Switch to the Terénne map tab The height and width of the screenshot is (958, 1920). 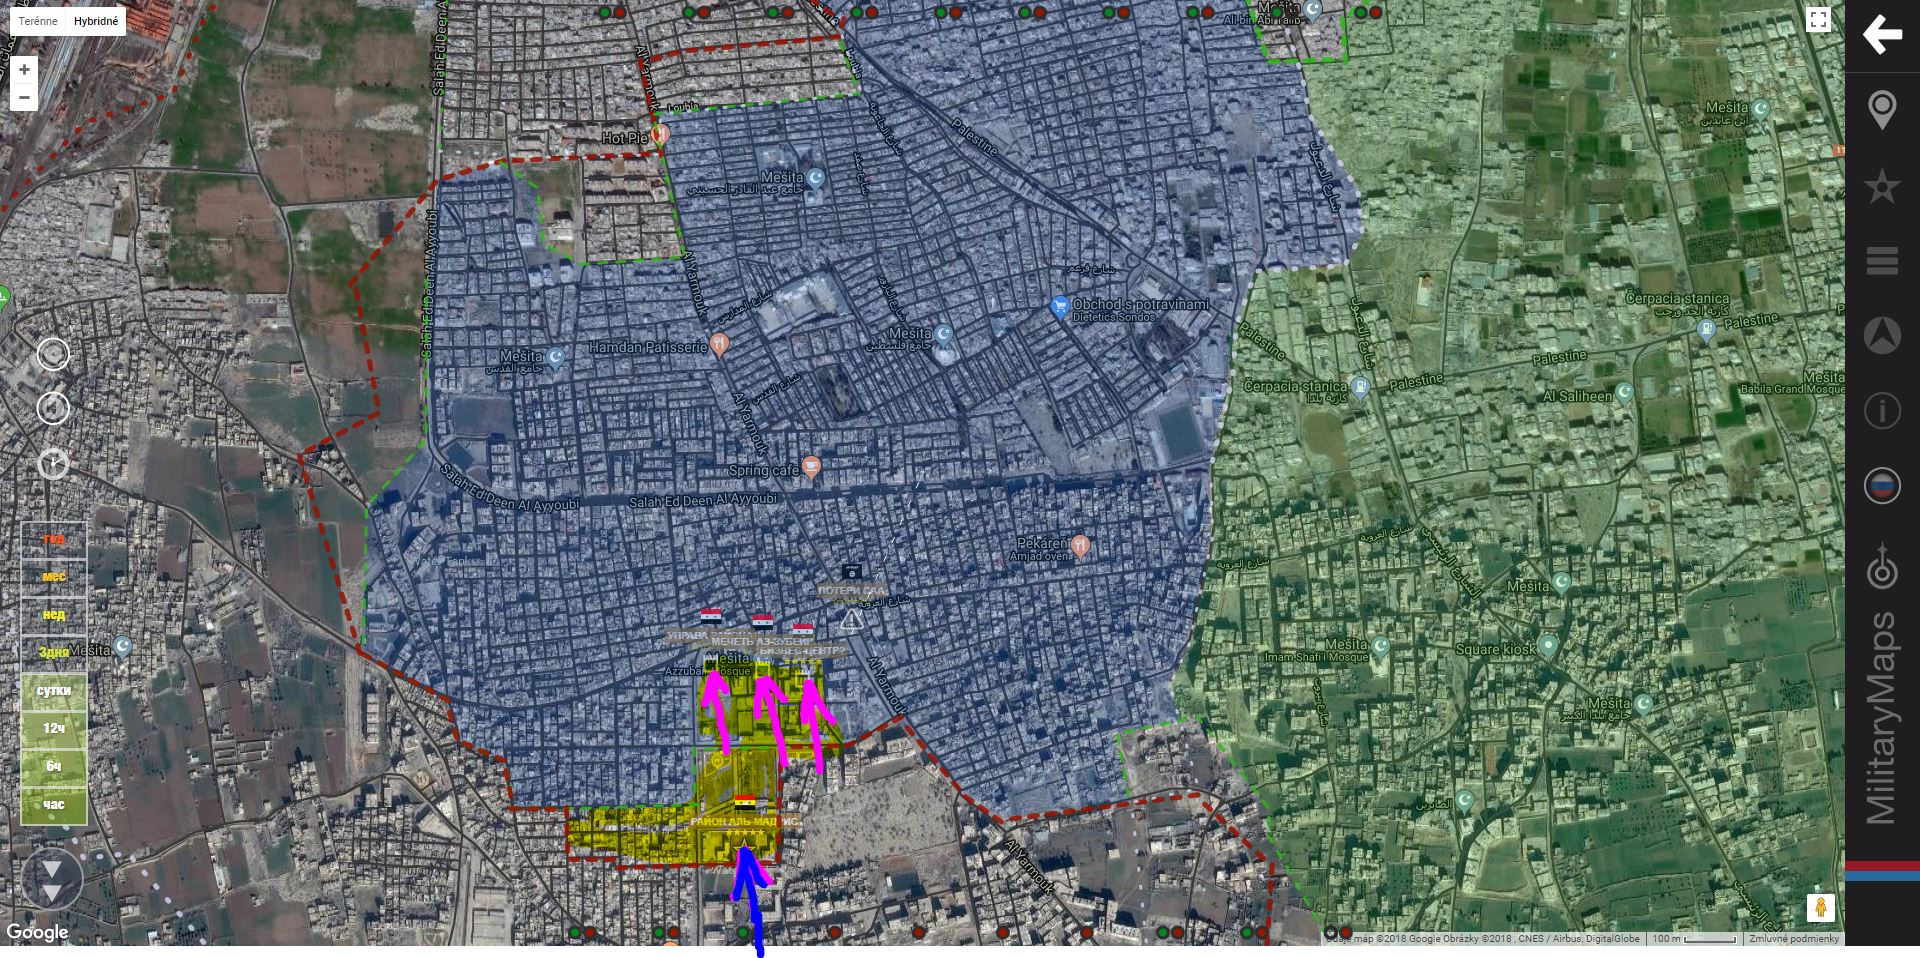point(38,21)
